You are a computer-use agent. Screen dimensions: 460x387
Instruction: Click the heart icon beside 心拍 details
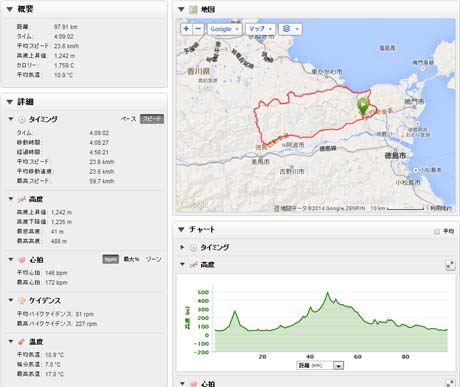pos(22,260)
